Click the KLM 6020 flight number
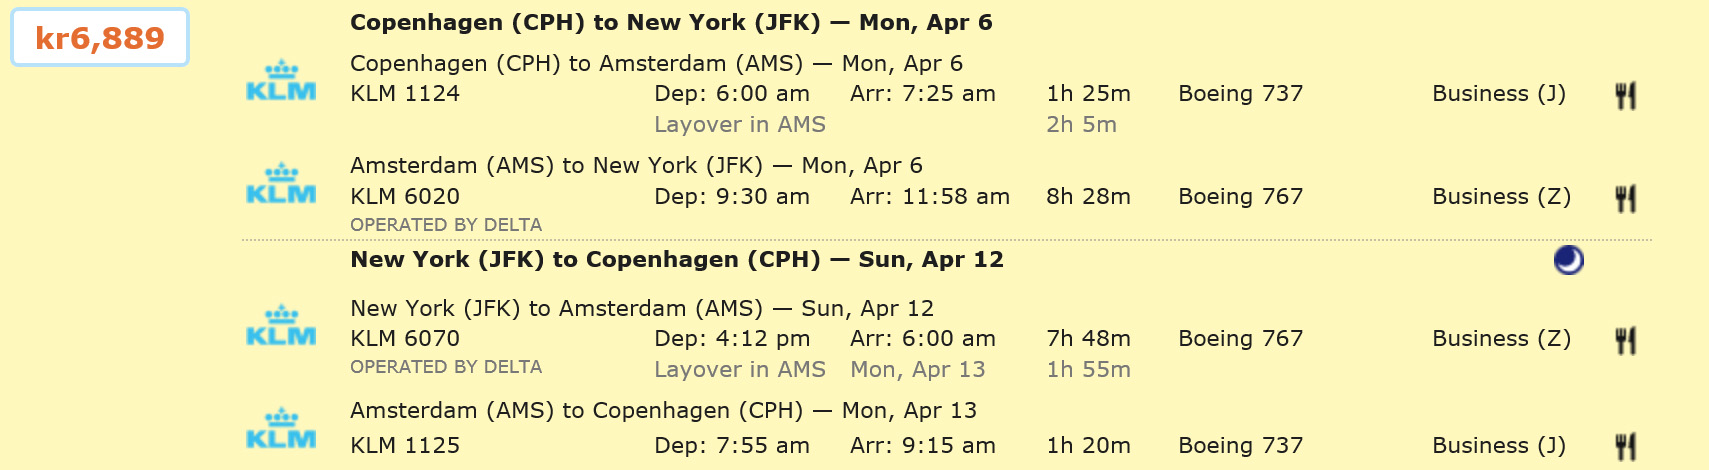1709x470 pixels. (x=405, y=197)
